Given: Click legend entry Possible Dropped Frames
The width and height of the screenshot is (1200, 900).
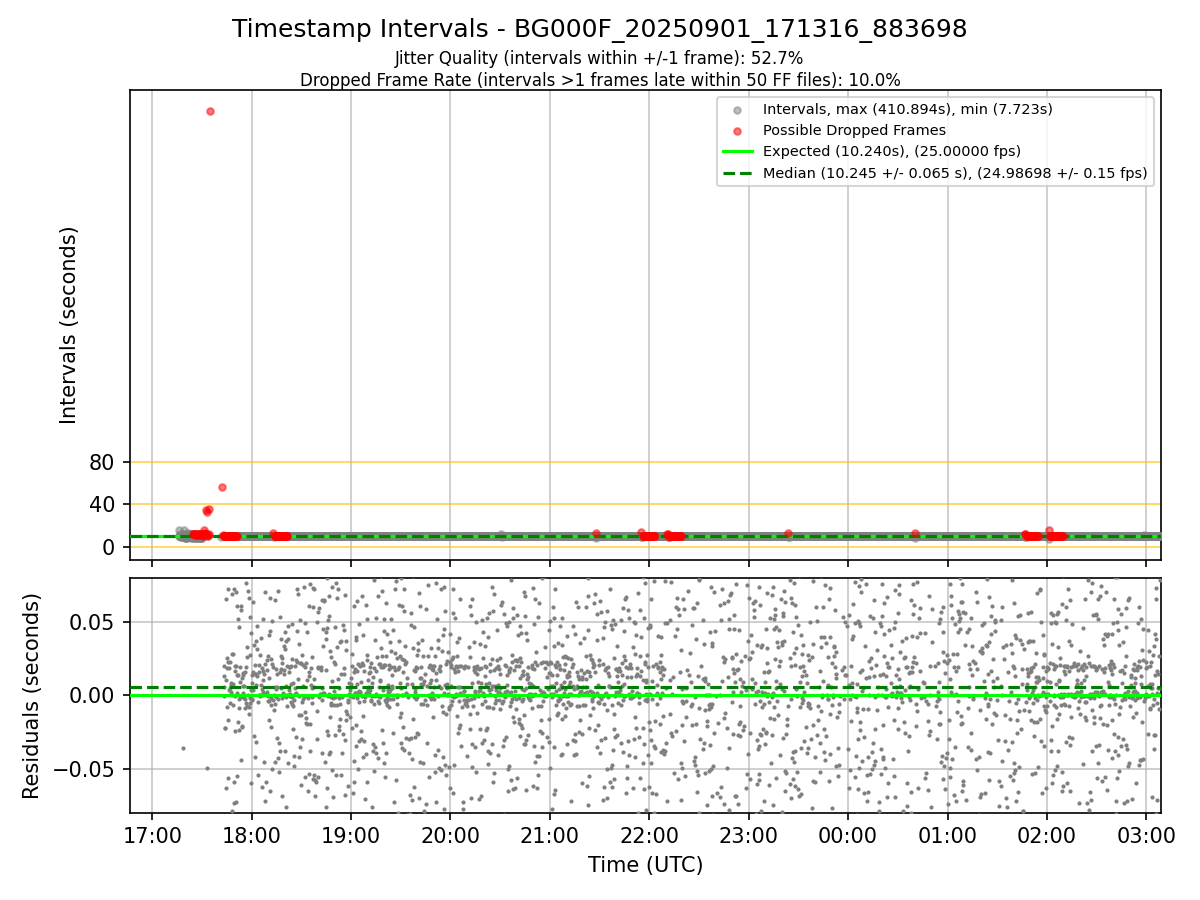Looking at the screenshot, I should coord(854,130).
